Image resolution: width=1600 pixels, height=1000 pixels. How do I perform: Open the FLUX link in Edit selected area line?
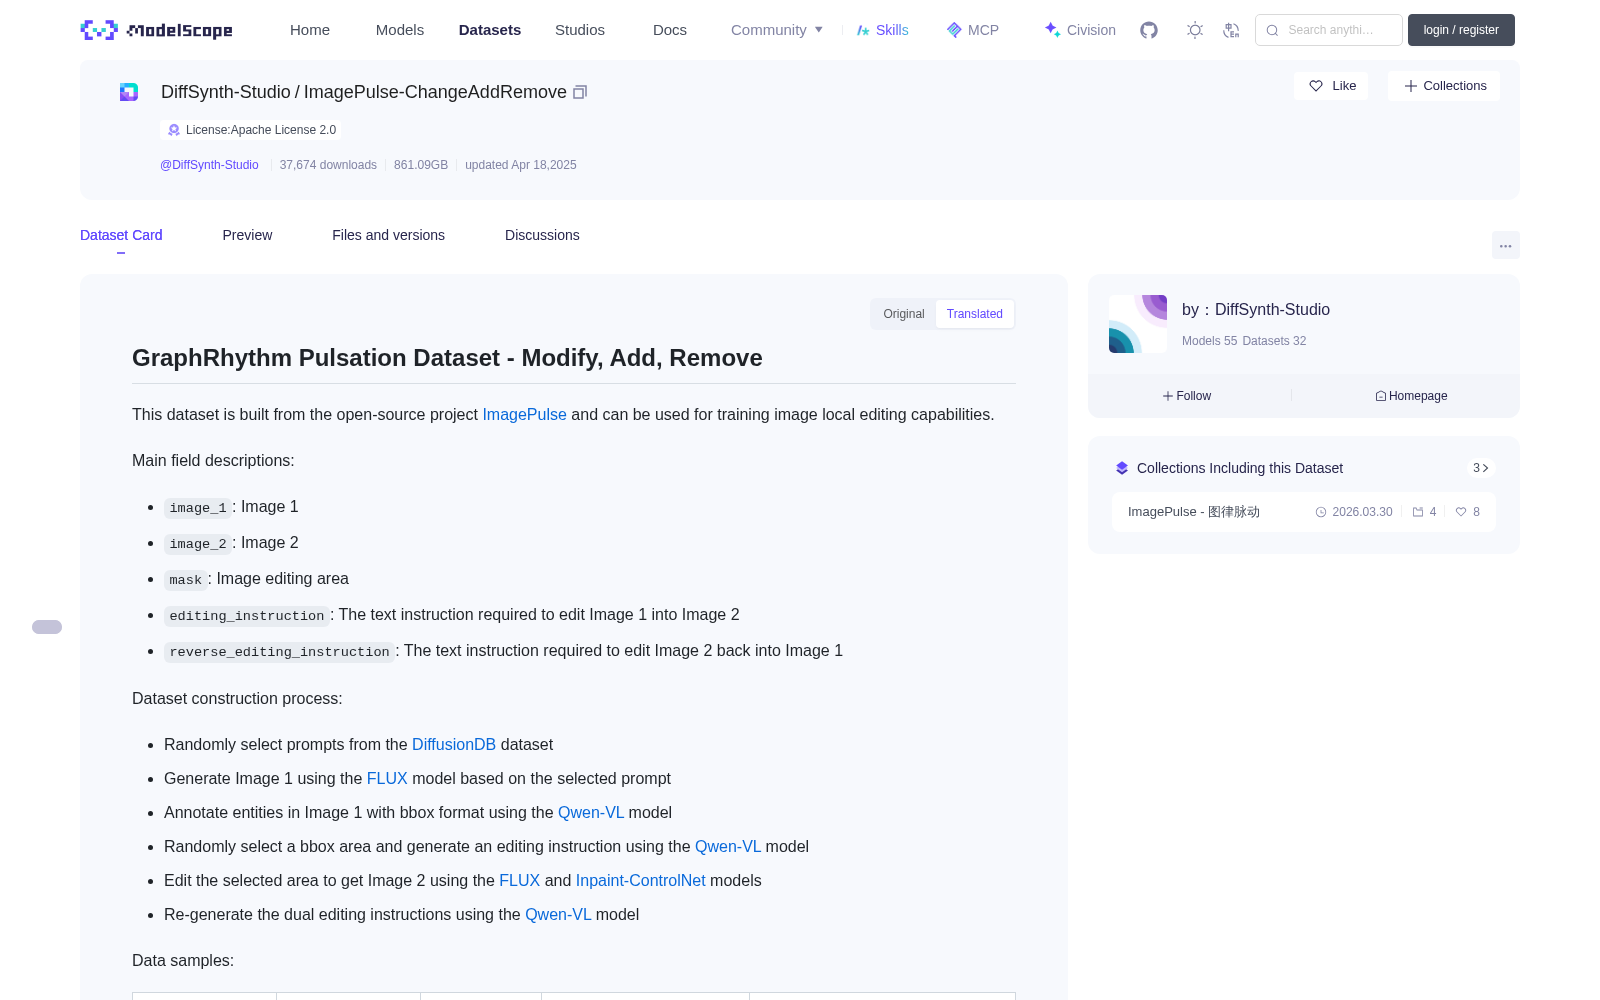(x=519, y=880)
